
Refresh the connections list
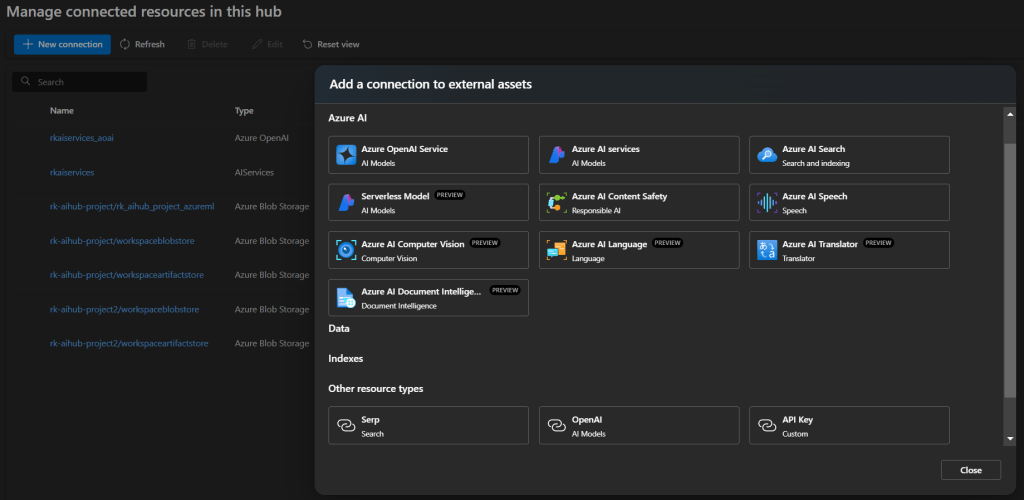pos(142,44)
